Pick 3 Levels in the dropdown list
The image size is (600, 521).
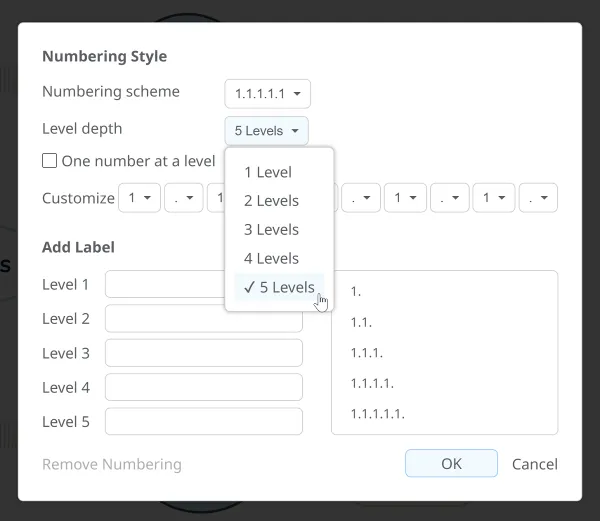click(x=271, y=230)
